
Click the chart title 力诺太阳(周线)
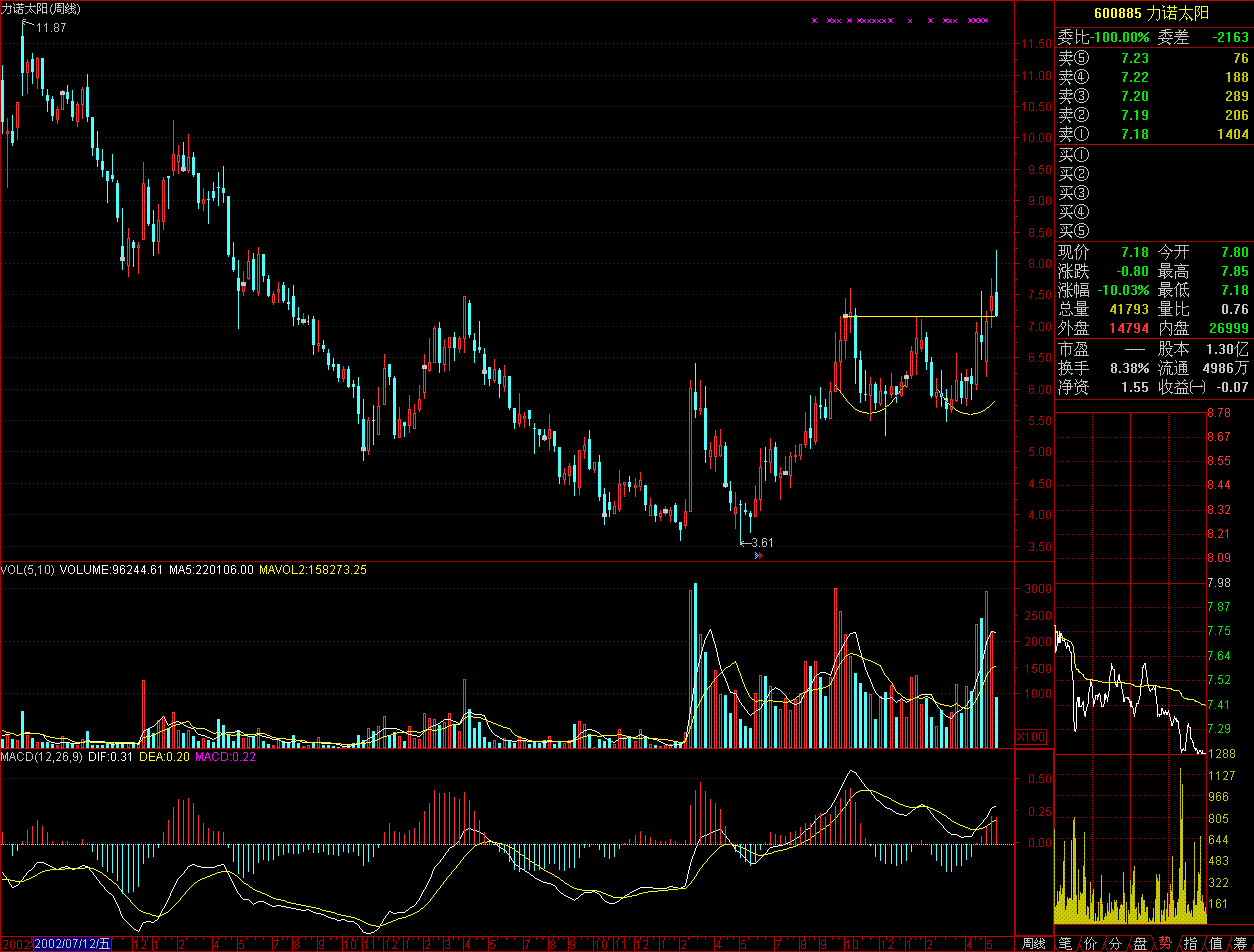tap(42, 9)
